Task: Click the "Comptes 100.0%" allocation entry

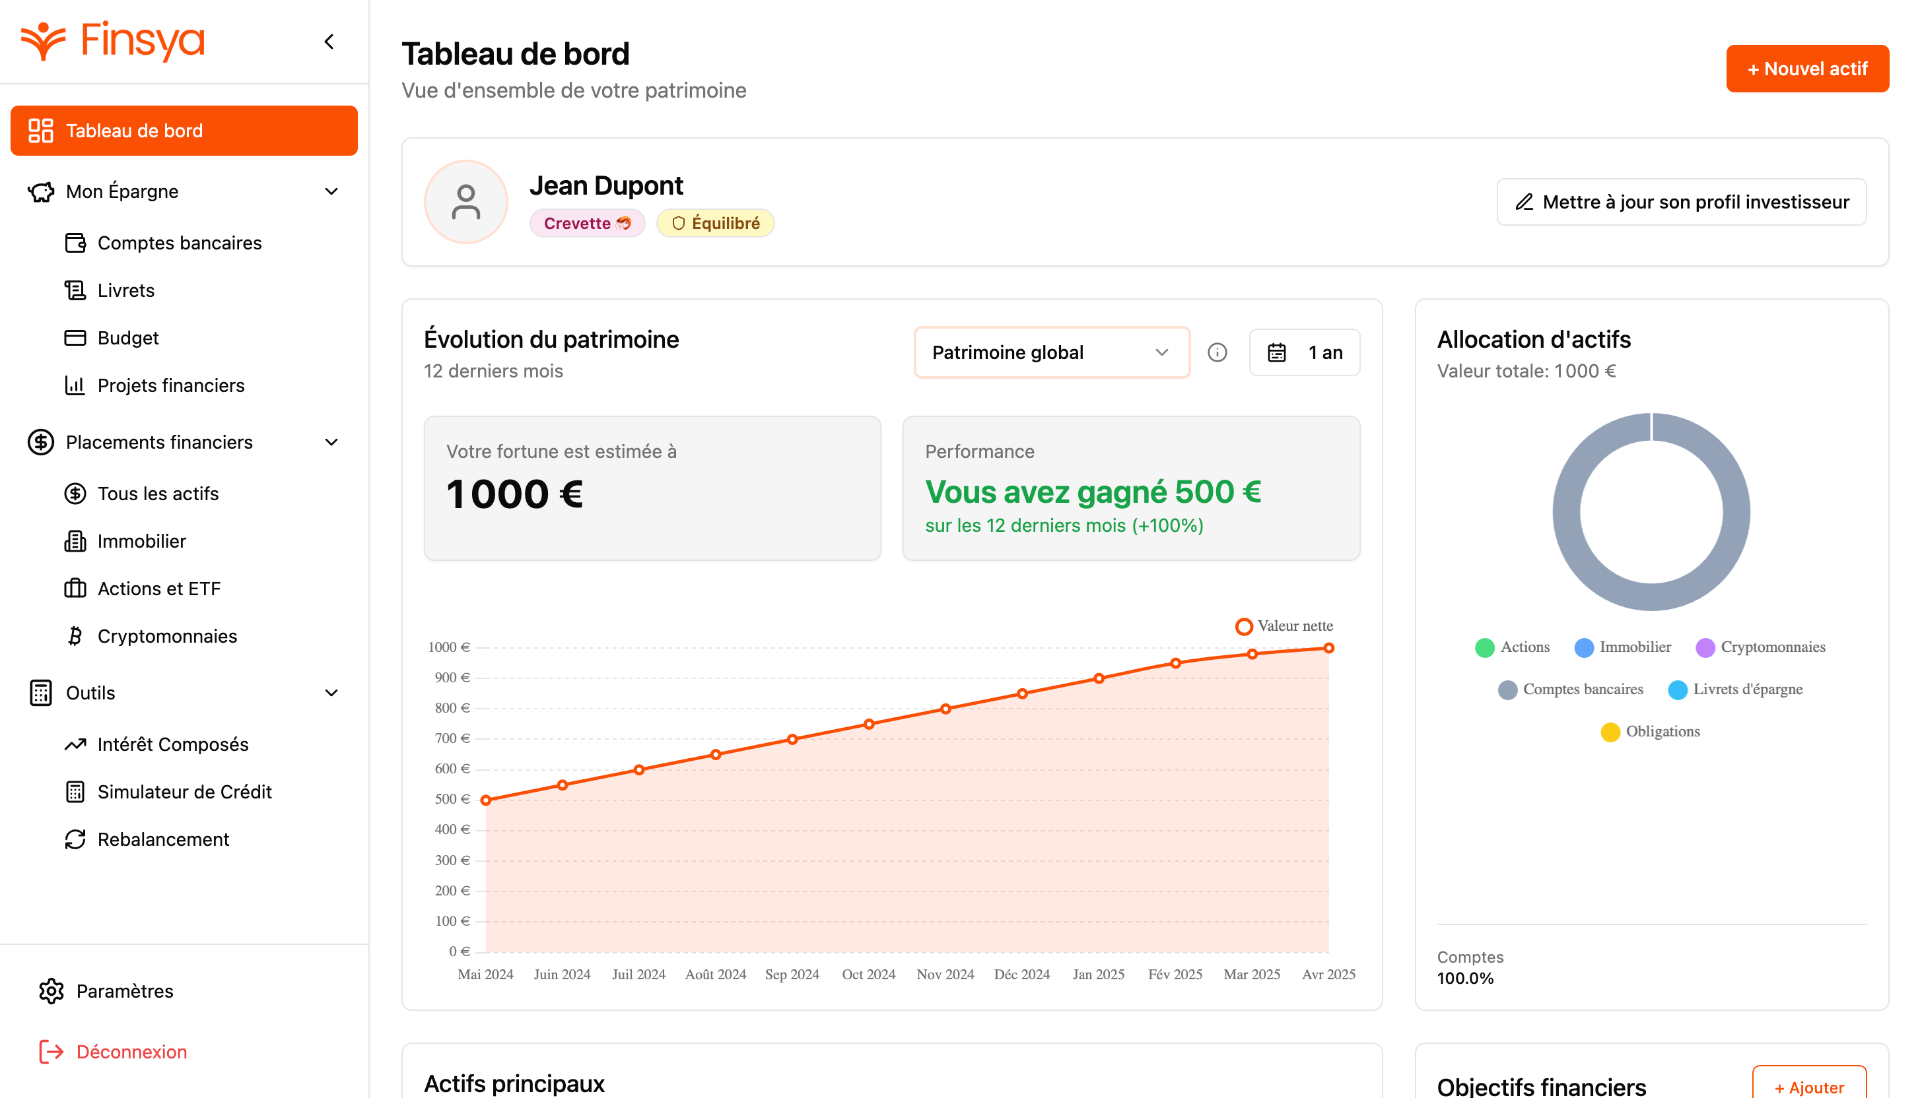Action: (1470, 968)
